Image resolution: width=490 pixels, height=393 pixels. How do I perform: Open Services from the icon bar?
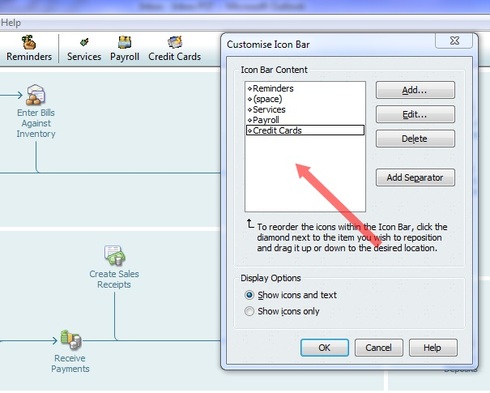[x=84, y=49]
